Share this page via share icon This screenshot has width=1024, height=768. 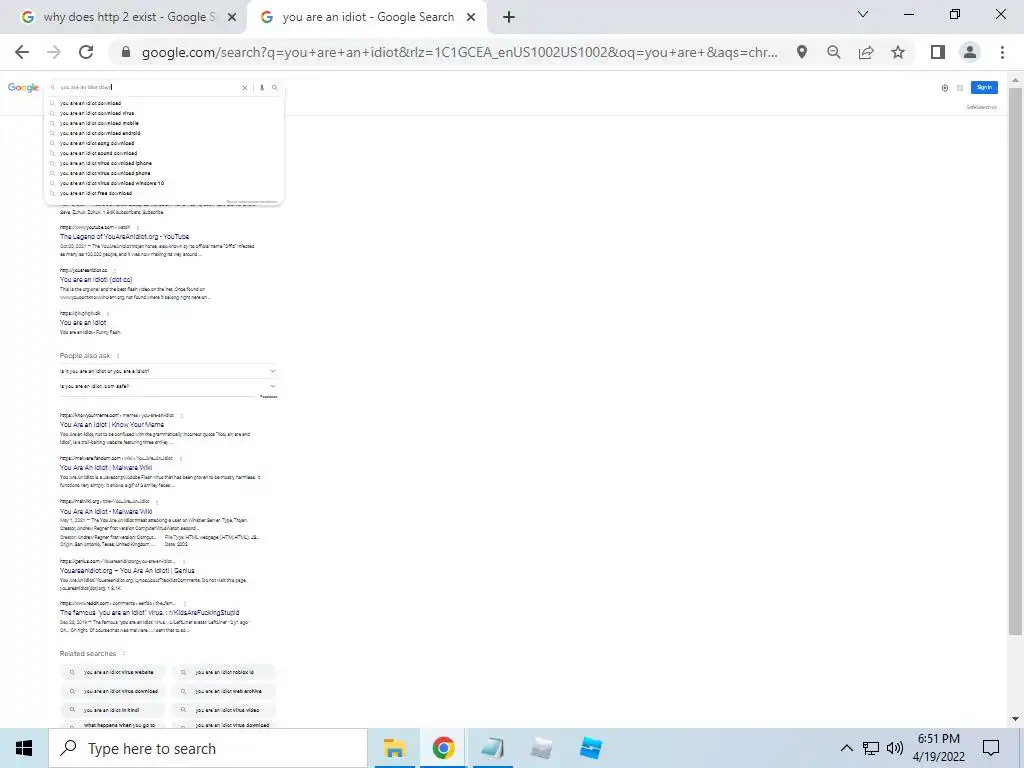866,52
